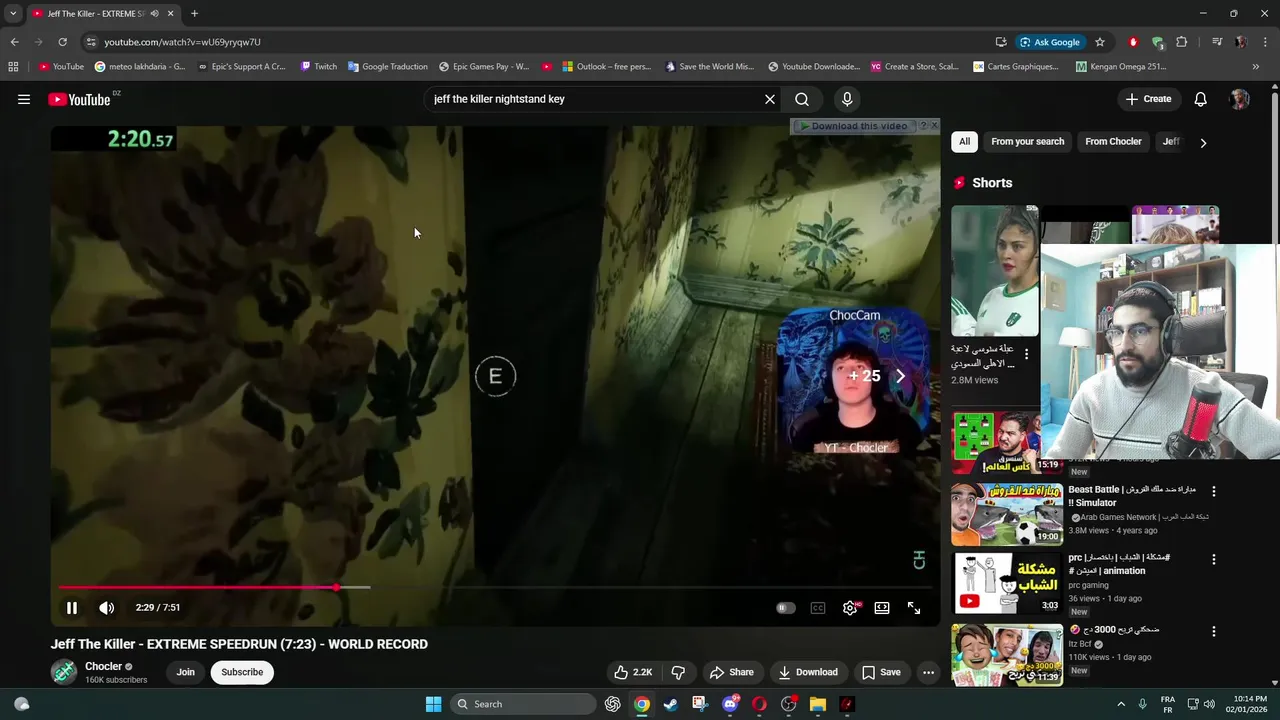This screenshot has width=1280, height=720.
Task: Seek on the red video progress bar
Action: [x=495, y=587]
